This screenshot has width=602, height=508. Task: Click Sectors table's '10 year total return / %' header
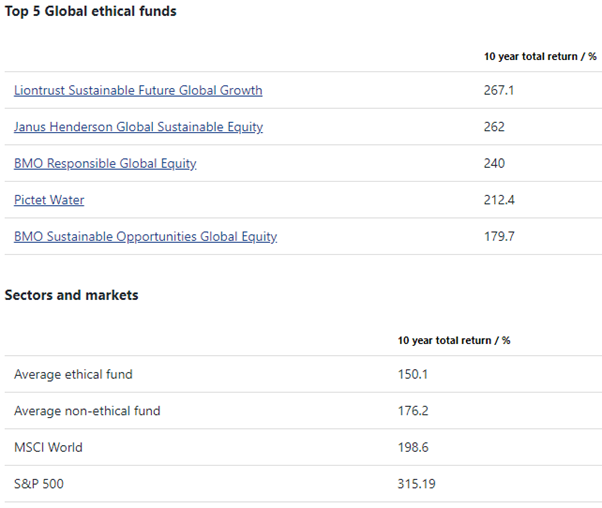click(x=454, y=340)
